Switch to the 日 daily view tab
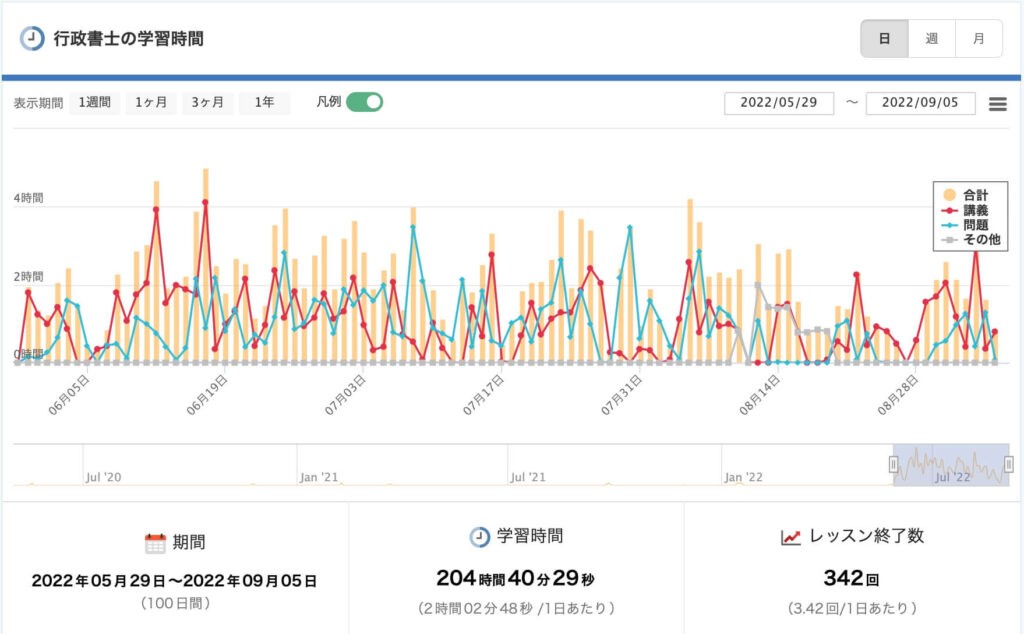Viewport: 1024px width, 634px height. click(884, 39)
